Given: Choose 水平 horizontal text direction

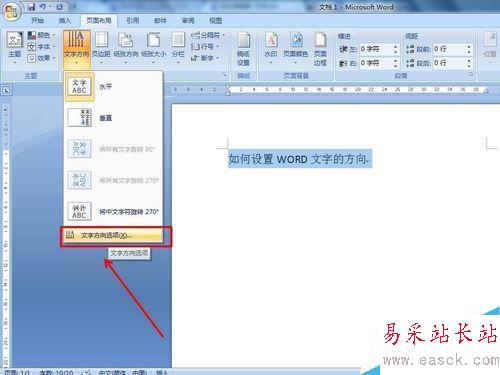Looking at the screenshot, I should click(113, 87).
